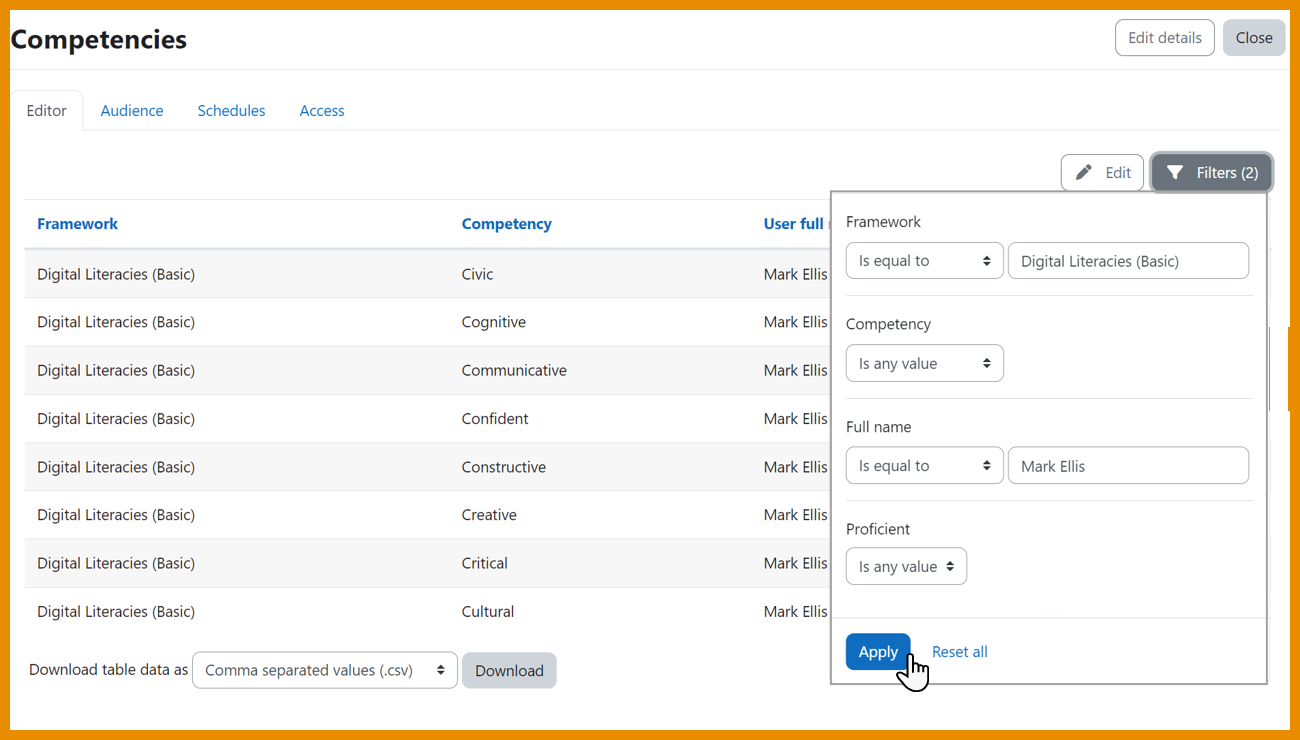The height and width of the screenshot is (740, 1300).
Task: Click the Framework filter label
Action: click(883, 222)
